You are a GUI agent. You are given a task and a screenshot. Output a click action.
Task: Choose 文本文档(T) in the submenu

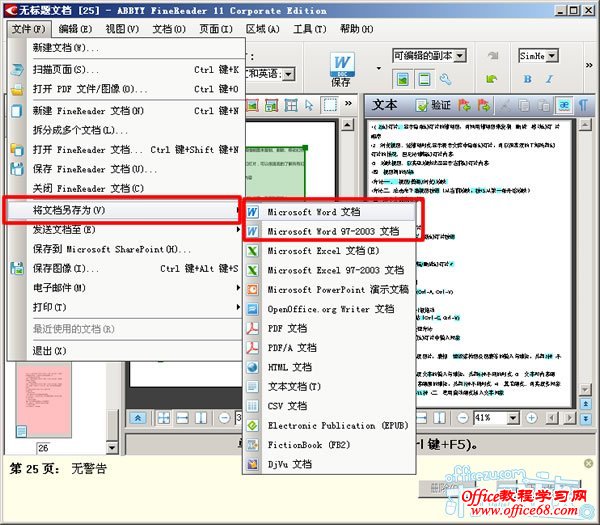(330, 387)
